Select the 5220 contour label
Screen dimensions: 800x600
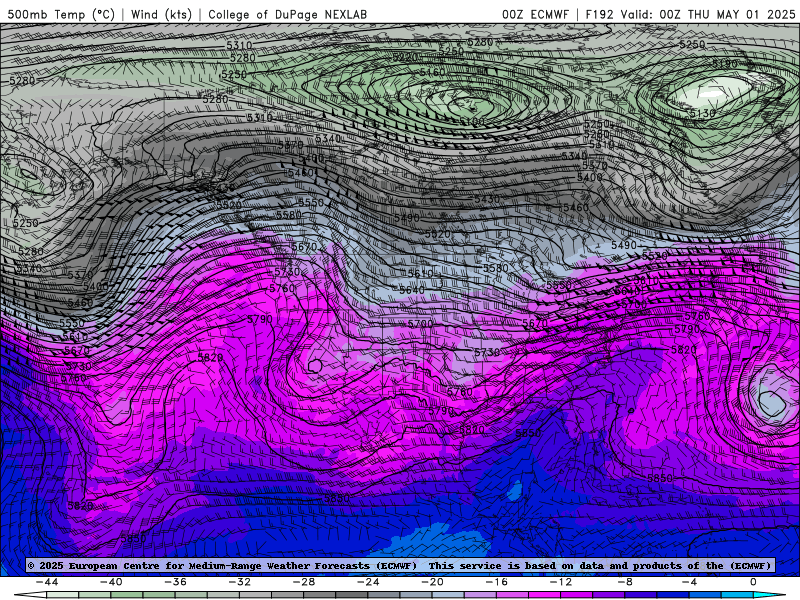click(x=406, y=57)
